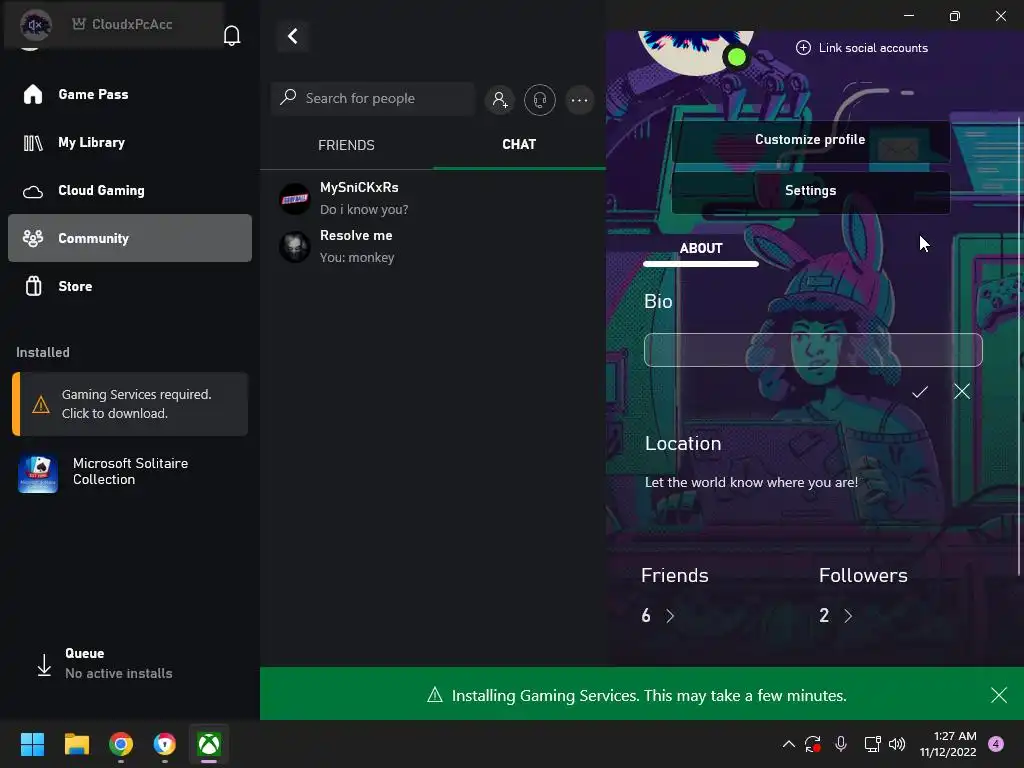Screen dimensions: 1024x768
Task: Click the Xbox app taskbar icon
Action: point(209,744)
